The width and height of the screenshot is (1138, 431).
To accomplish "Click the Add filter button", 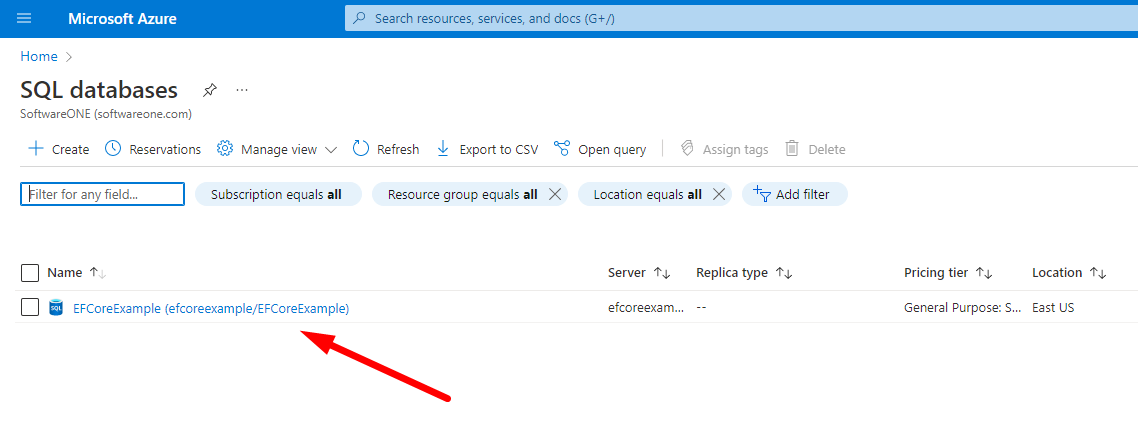I will [794, 194].
